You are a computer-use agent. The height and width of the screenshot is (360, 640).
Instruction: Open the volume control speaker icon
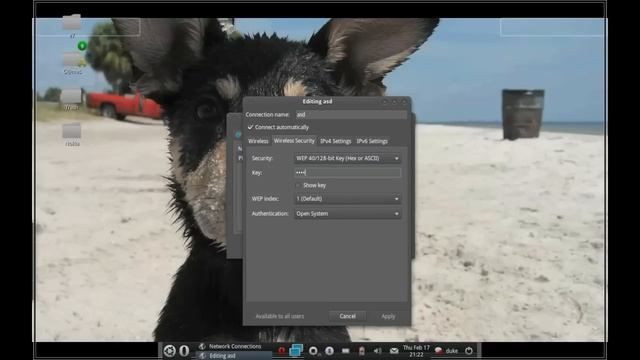pyautogui.click(x=378, y=351)
